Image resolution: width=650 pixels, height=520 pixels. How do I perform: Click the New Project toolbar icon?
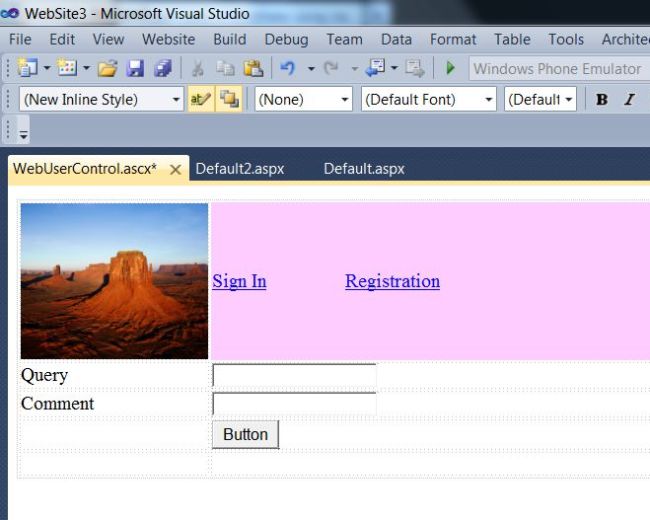[x=27, y=68]
